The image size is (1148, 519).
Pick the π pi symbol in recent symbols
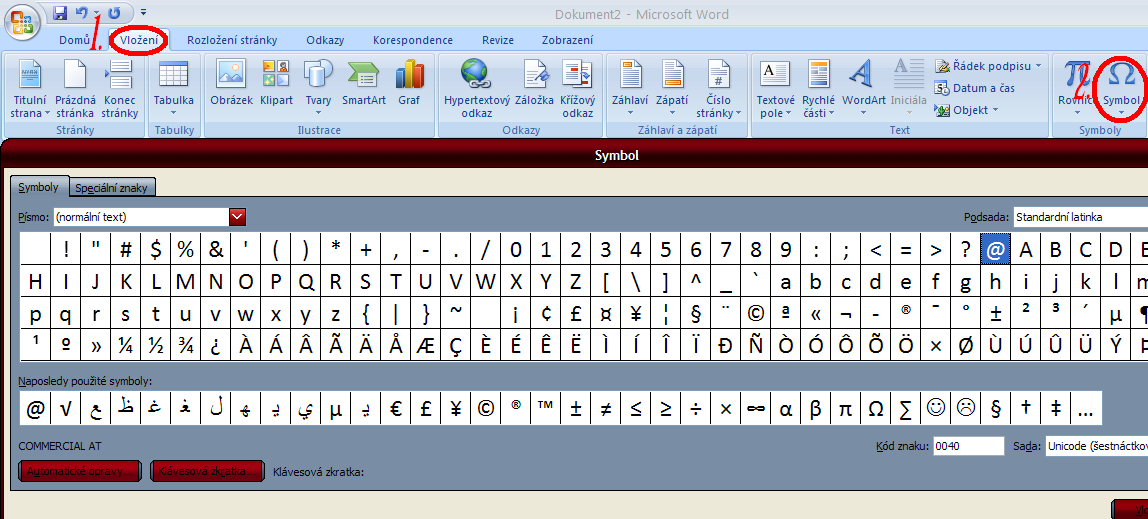[846, 409]
